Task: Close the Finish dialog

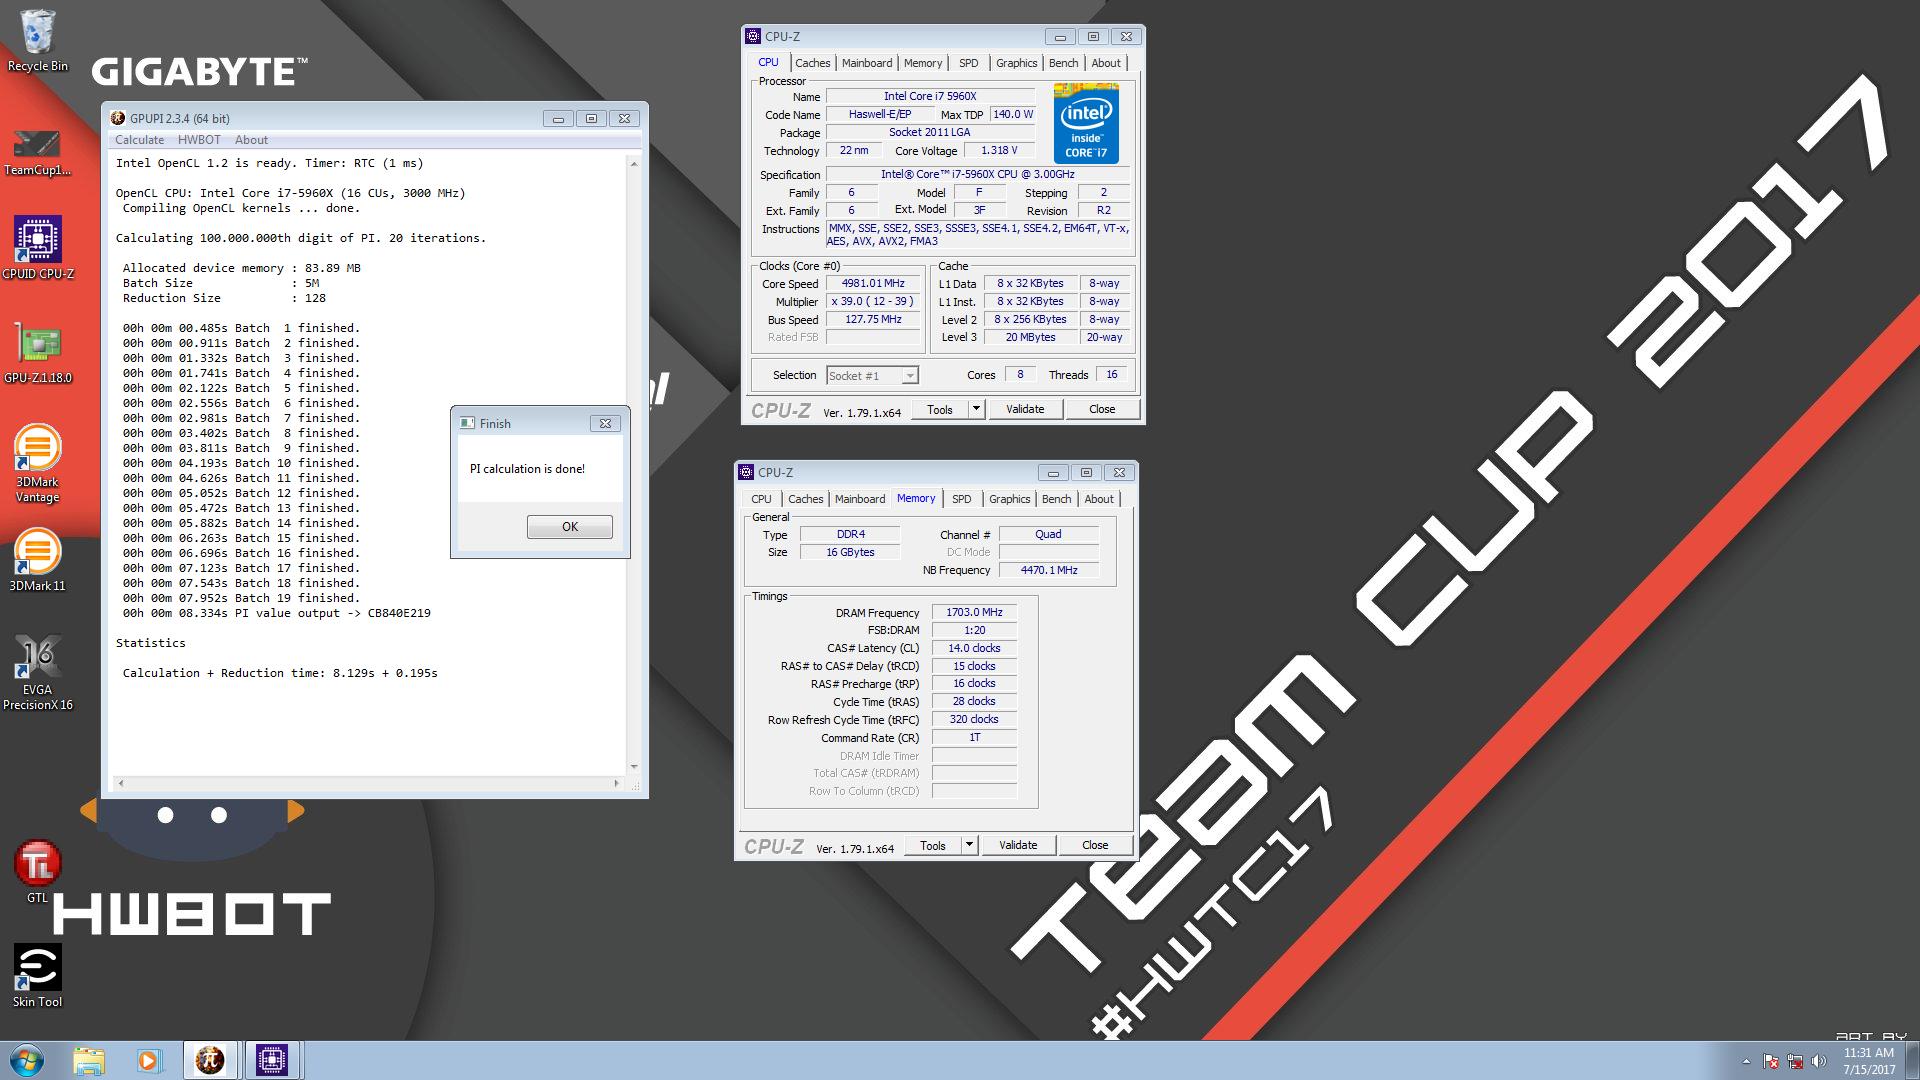Action: coord(605,423)
